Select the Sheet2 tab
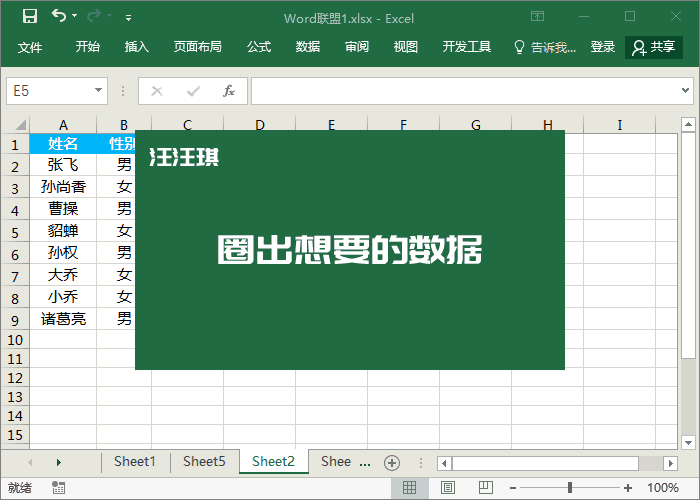Image resolution: width=700 pixels, height=500 pixels. [273, 462]
